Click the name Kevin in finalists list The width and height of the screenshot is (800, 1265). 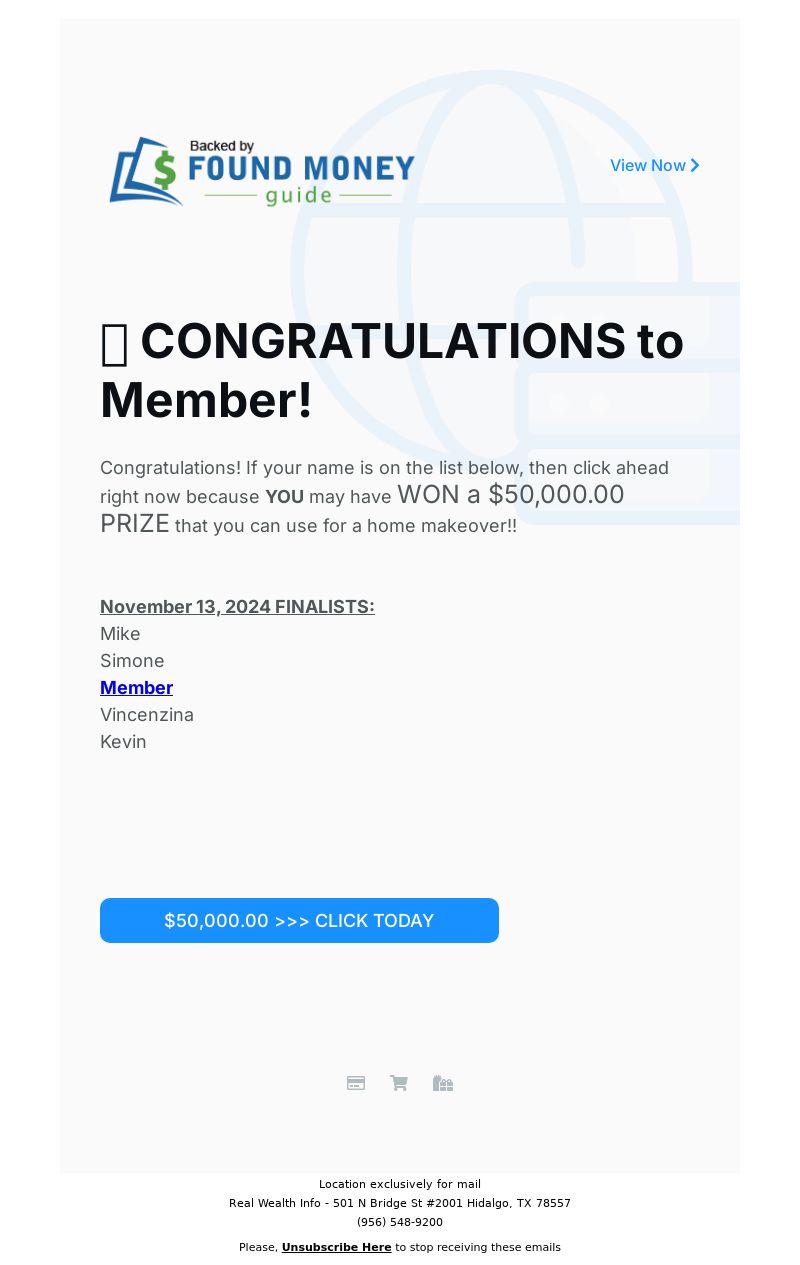123,742
